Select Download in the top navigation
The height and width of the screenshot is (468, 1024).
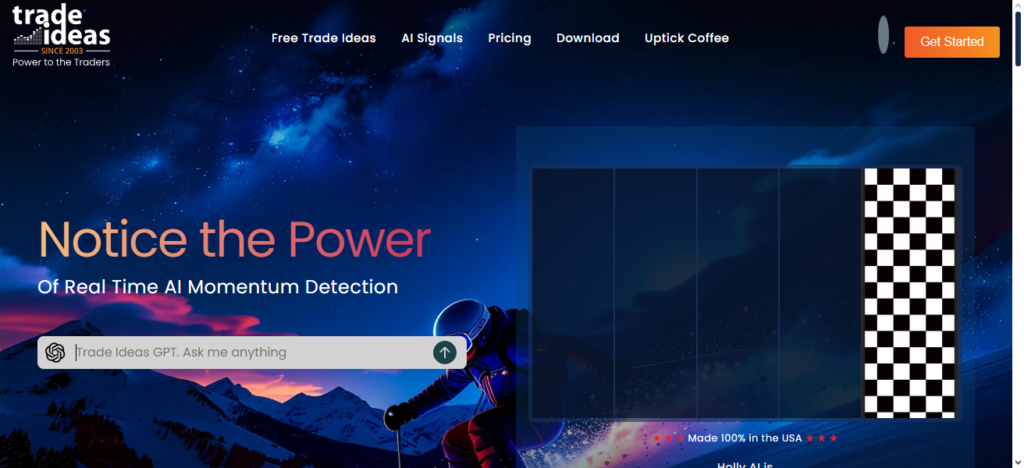coord(587,38)
